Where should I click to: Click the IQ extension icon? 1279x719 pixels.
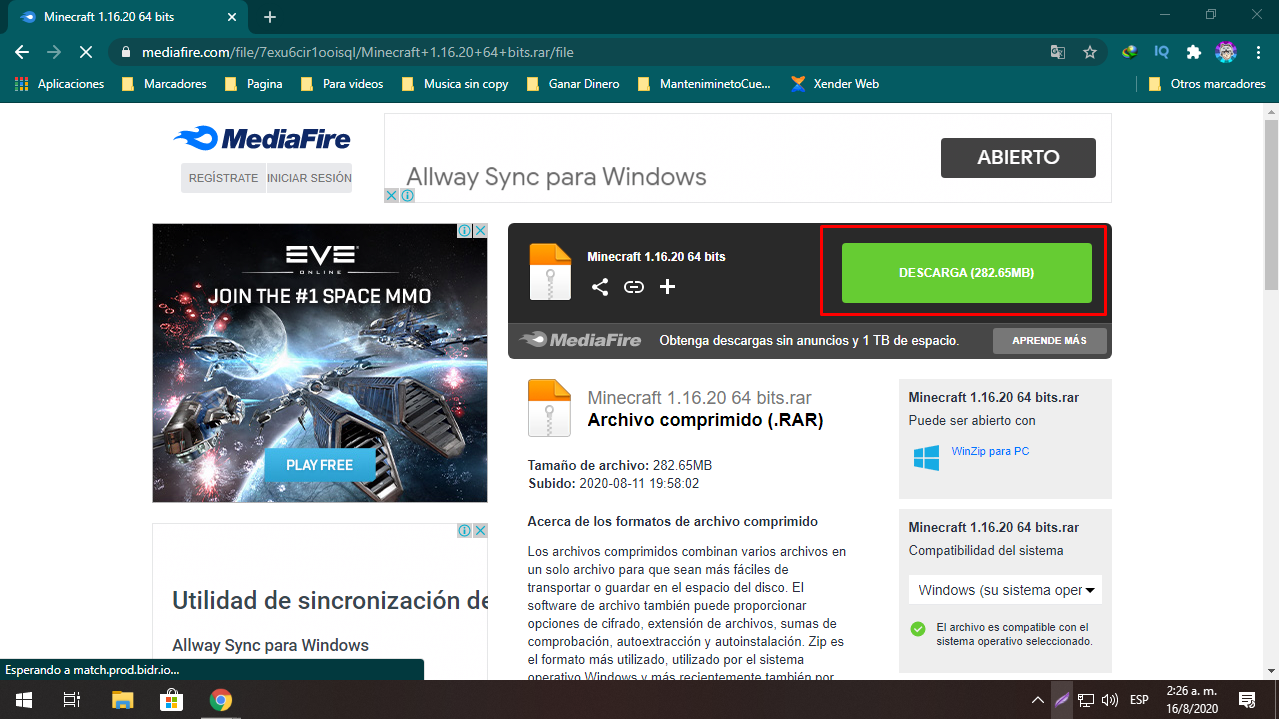tap(1161, 52)
